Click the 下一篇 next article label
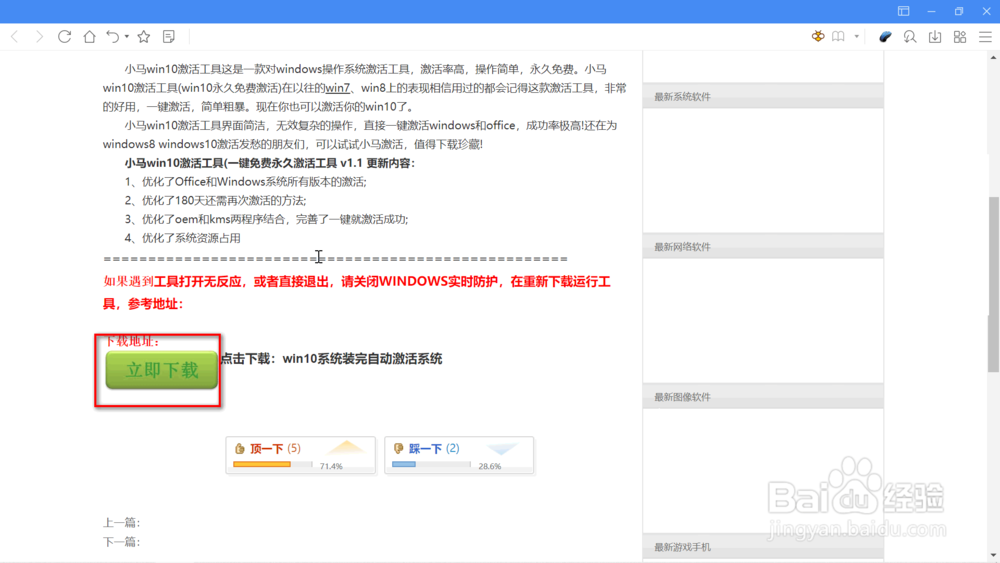The width and height of the screenshot is (1000, 563). tap(122, 542)
